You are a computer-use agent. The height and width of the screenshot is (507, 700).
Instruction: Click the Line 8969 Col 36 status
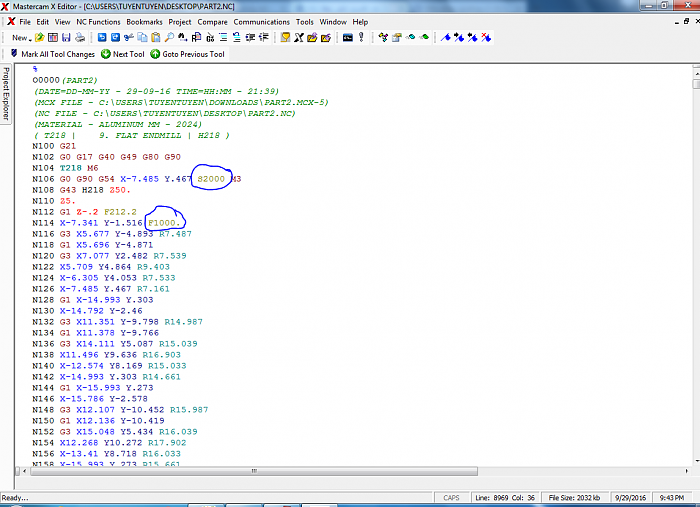pos(505,498)
